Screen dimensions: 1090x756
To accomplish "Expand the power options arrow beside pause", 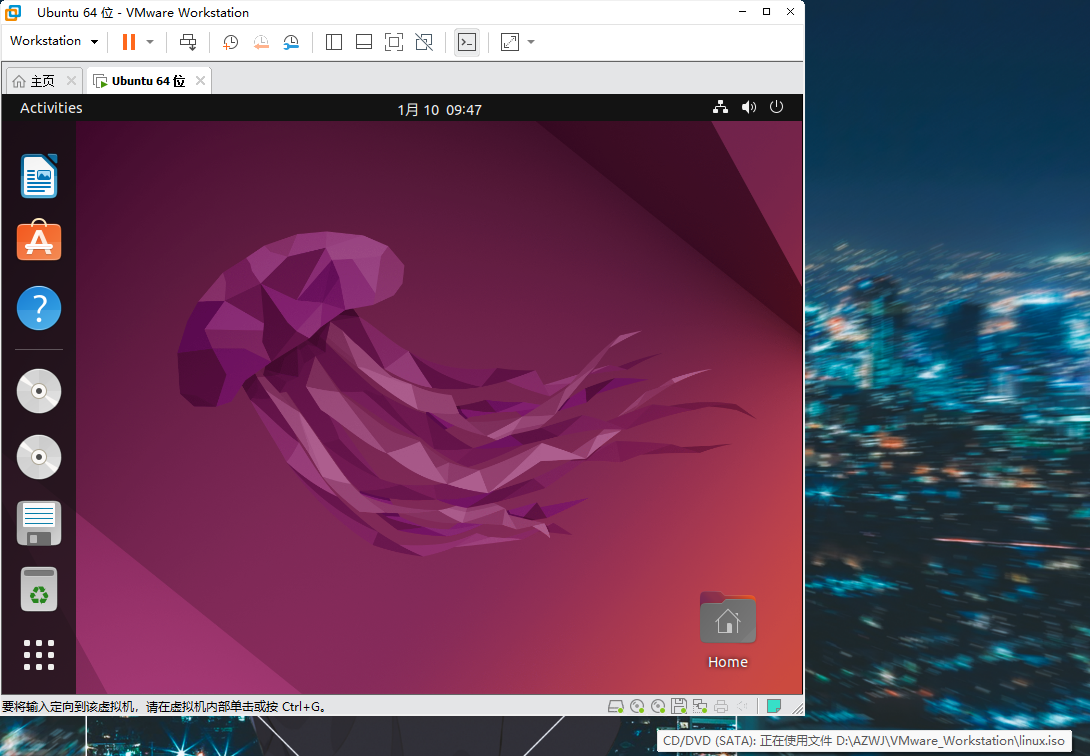I will pyautogui.click(x=150, y=42).
